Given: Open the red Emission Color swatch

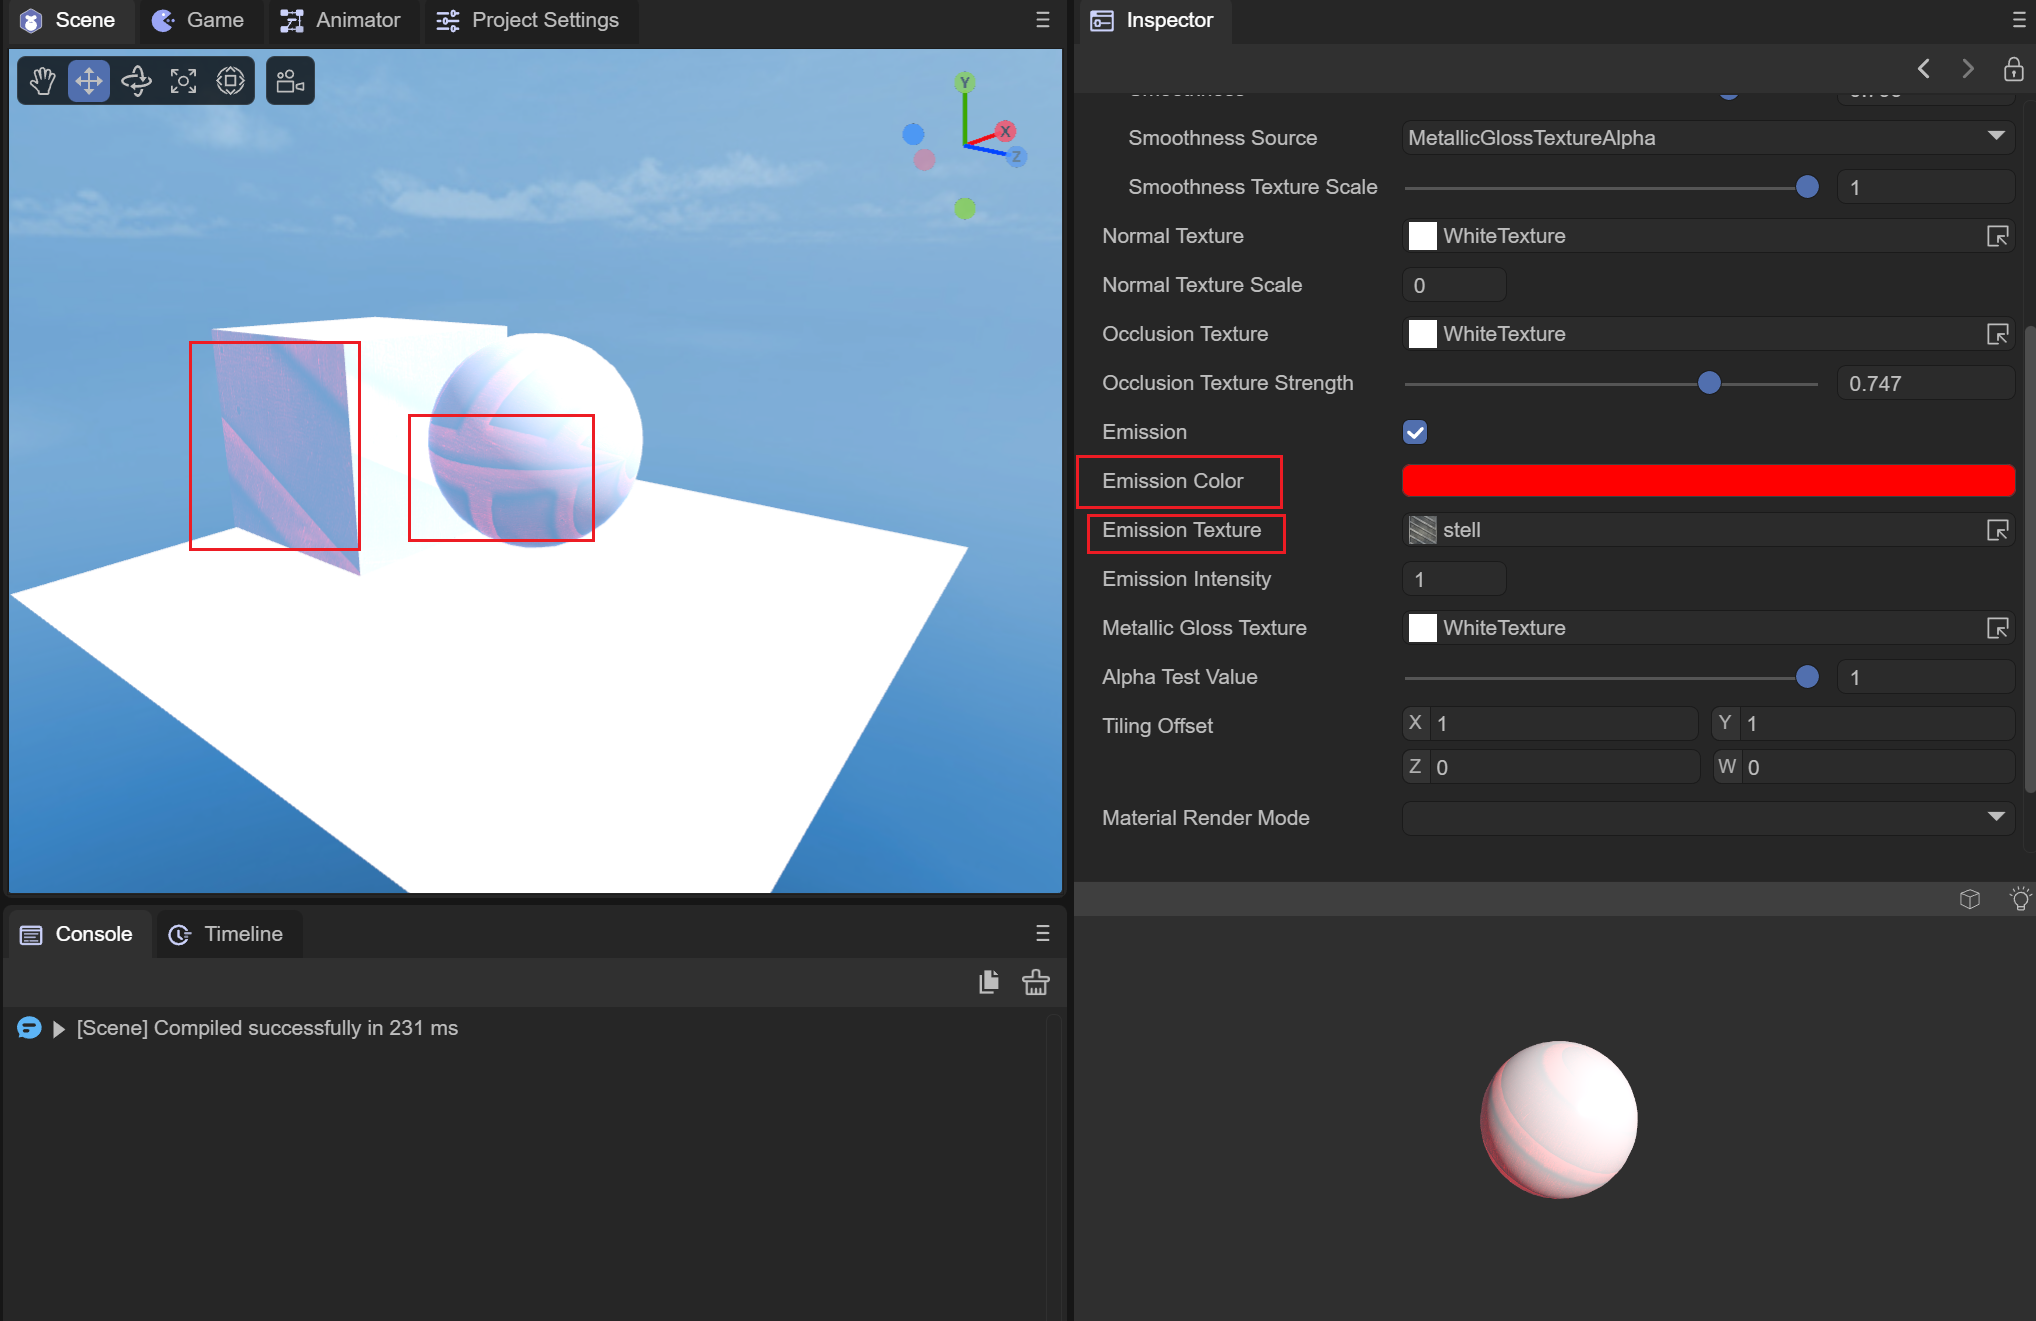Looking at the screenshot, I should point(1708,481).
